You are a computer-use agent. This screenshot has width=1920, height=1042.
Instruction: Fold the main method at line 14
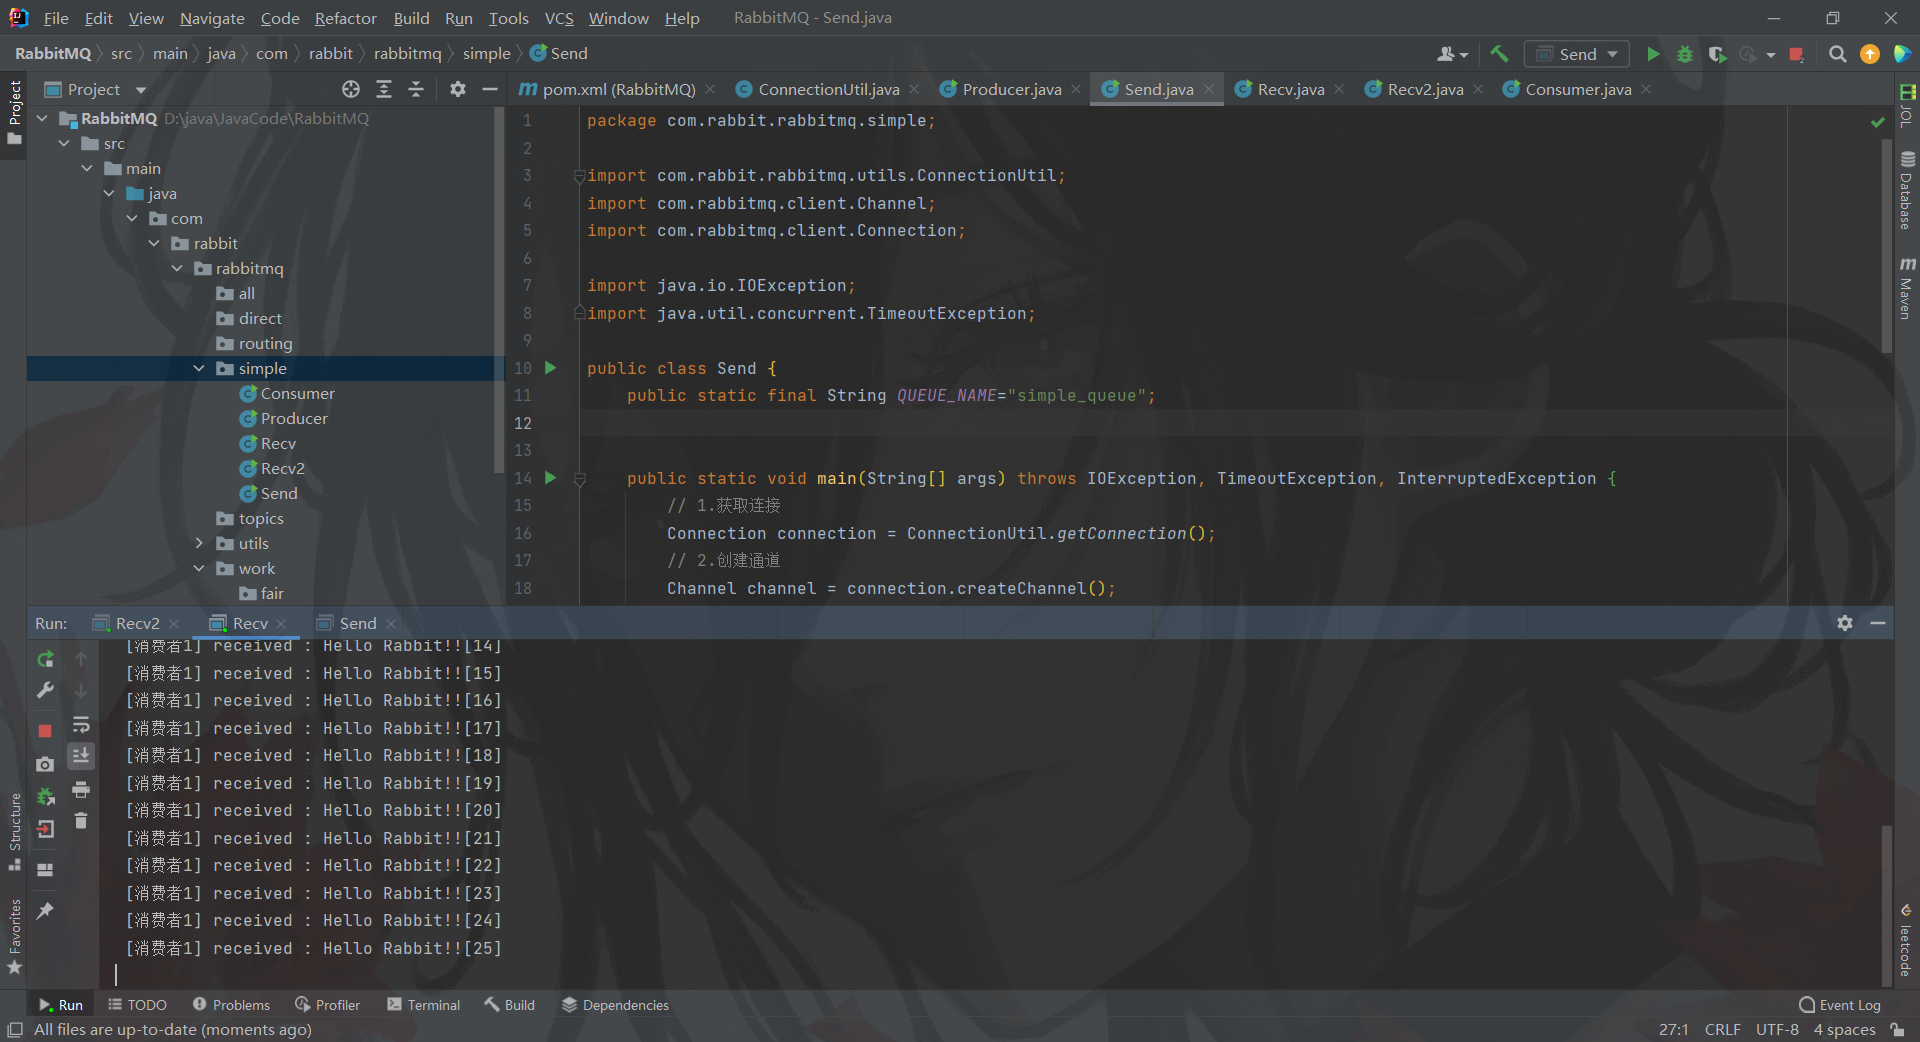(x=579, y=479)
